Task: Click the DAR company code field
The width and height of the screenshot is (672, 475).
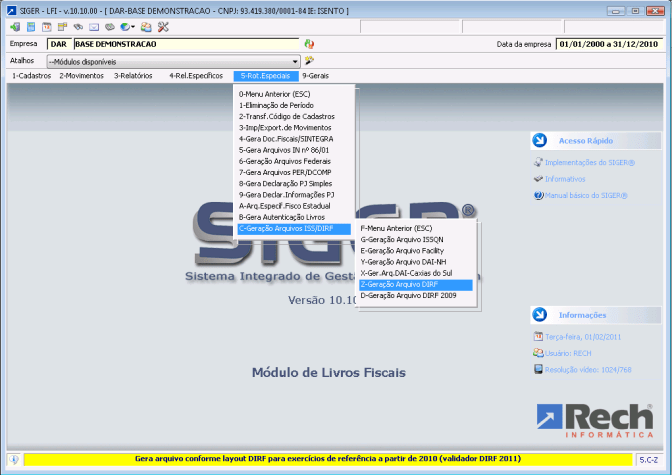Action: (59, 44)
